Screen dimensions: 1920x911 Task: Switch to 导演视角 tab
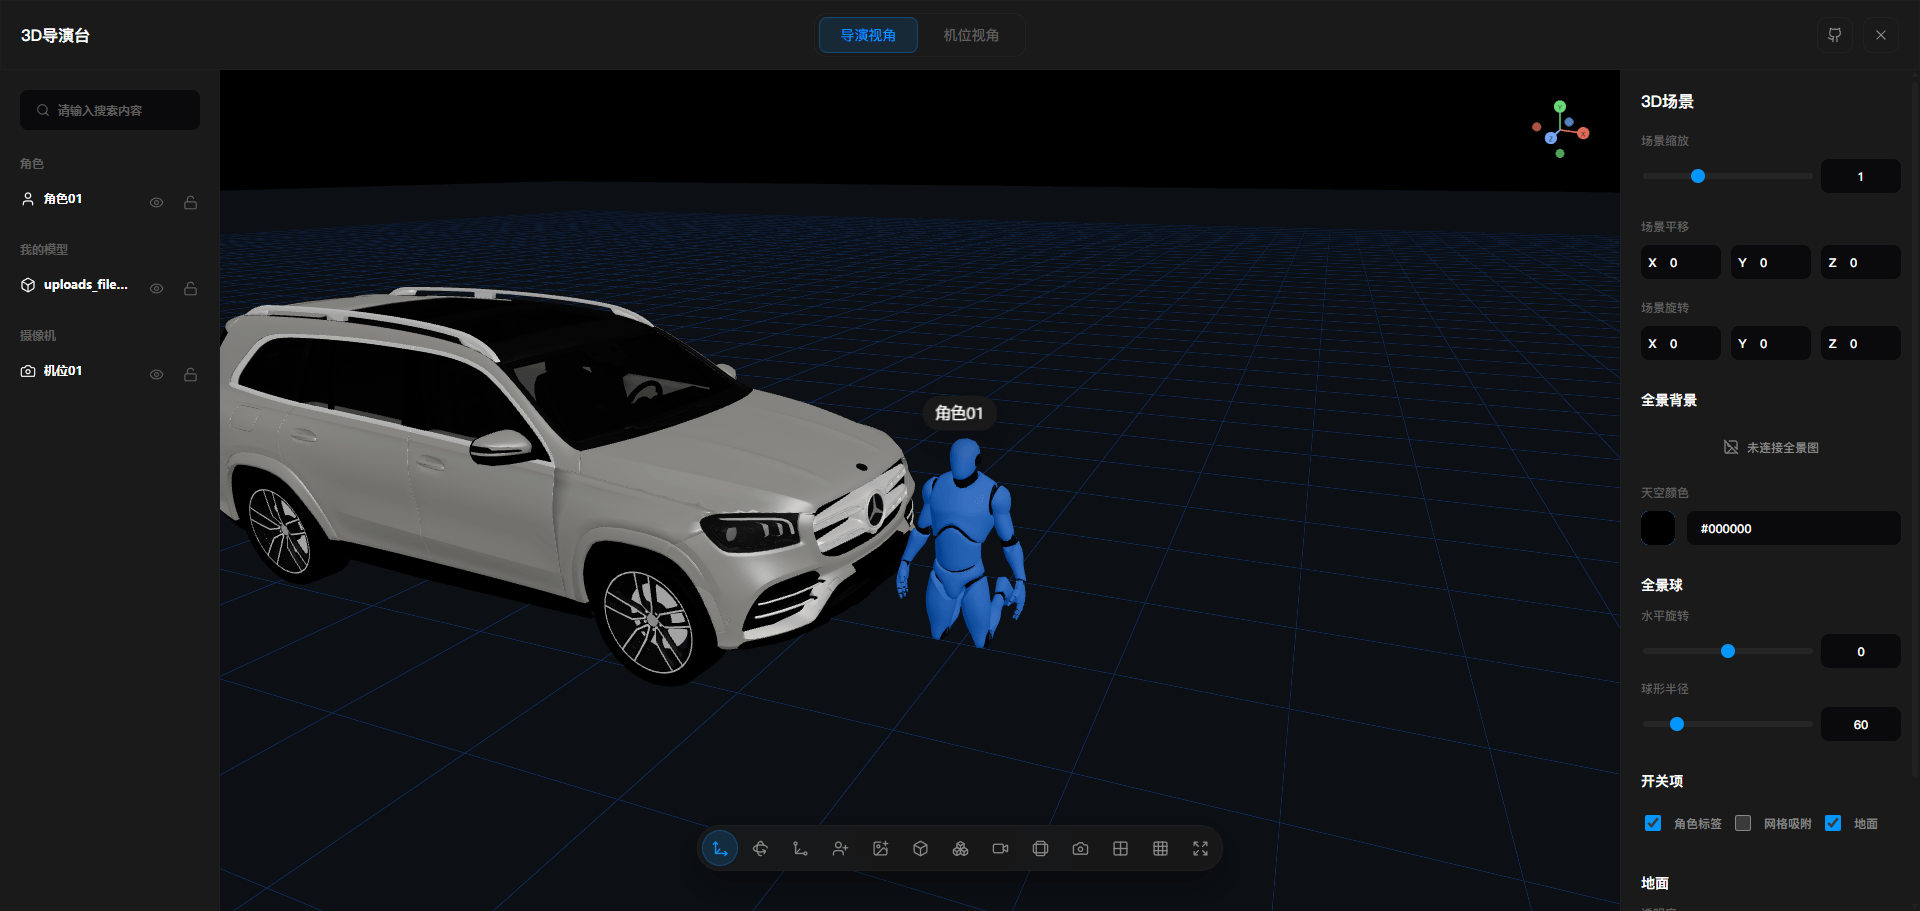tap(868, 35)
